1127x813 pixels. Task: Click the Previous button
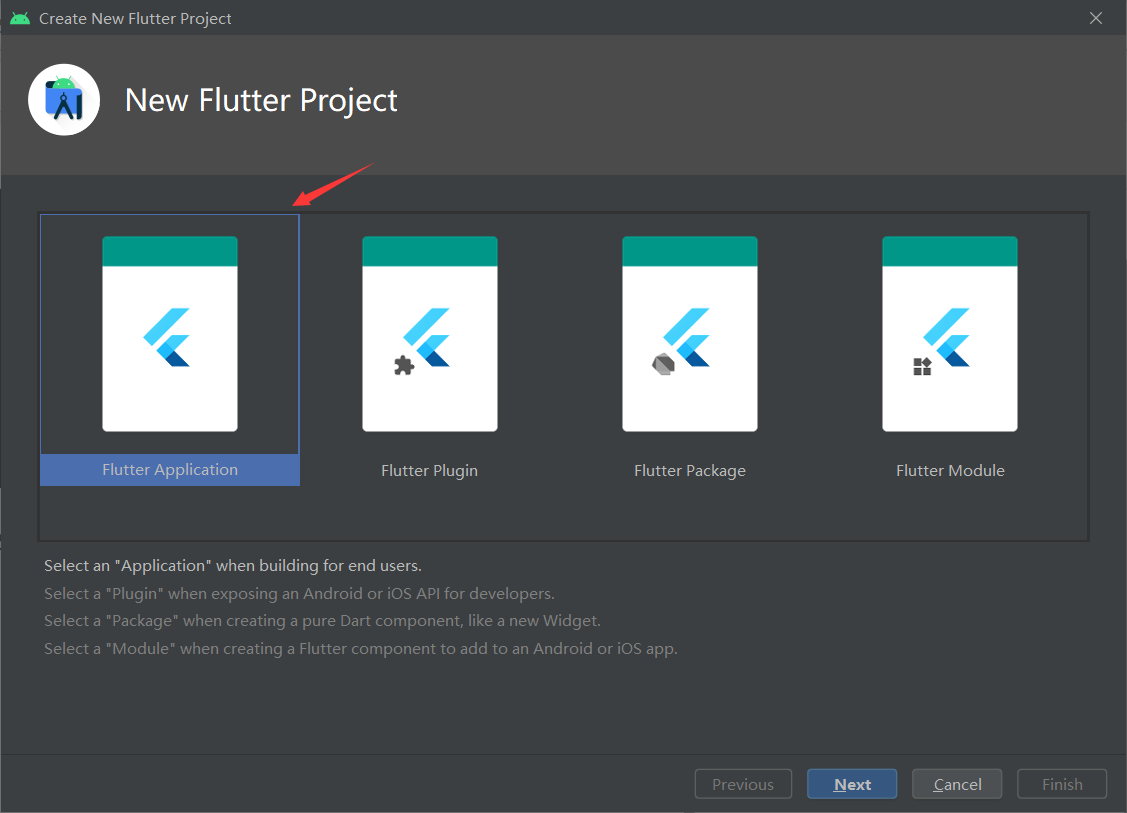coord(743,784)
